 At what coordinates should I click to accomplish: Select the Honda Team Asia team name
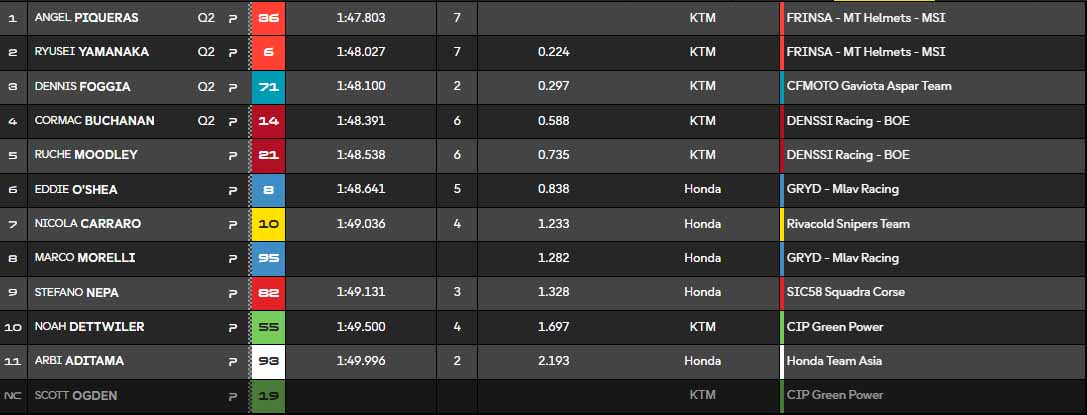coord(834,361)
